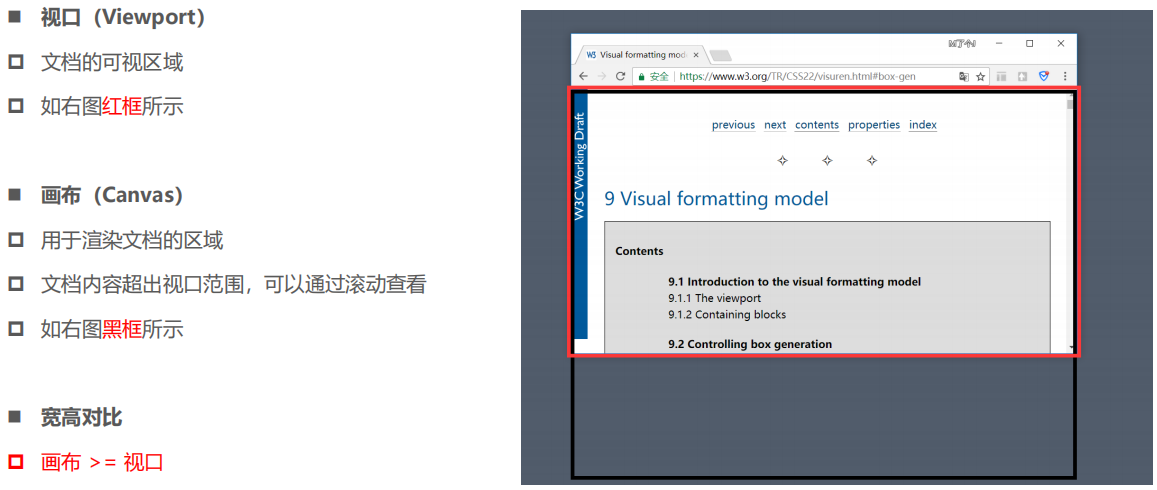Close the Chrome window

pos(1060,44)
